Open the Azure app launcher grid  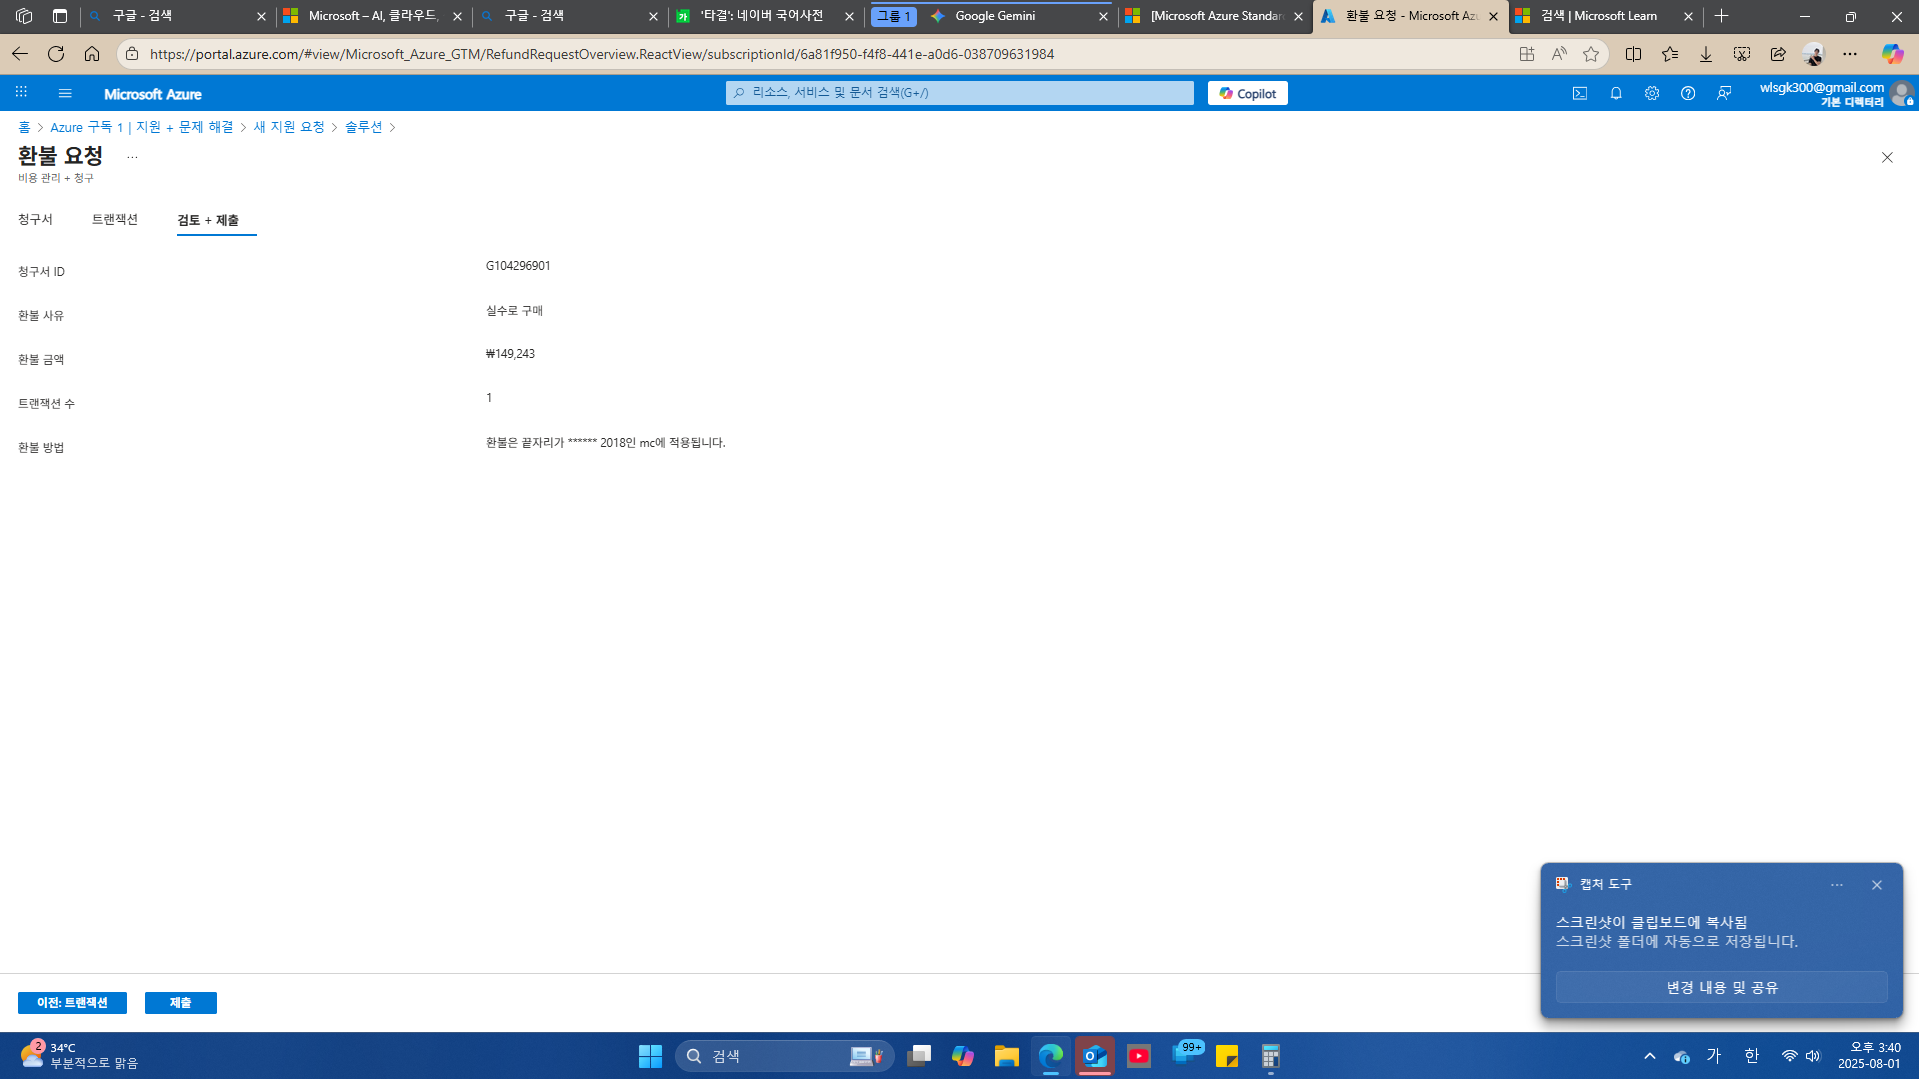21,92
